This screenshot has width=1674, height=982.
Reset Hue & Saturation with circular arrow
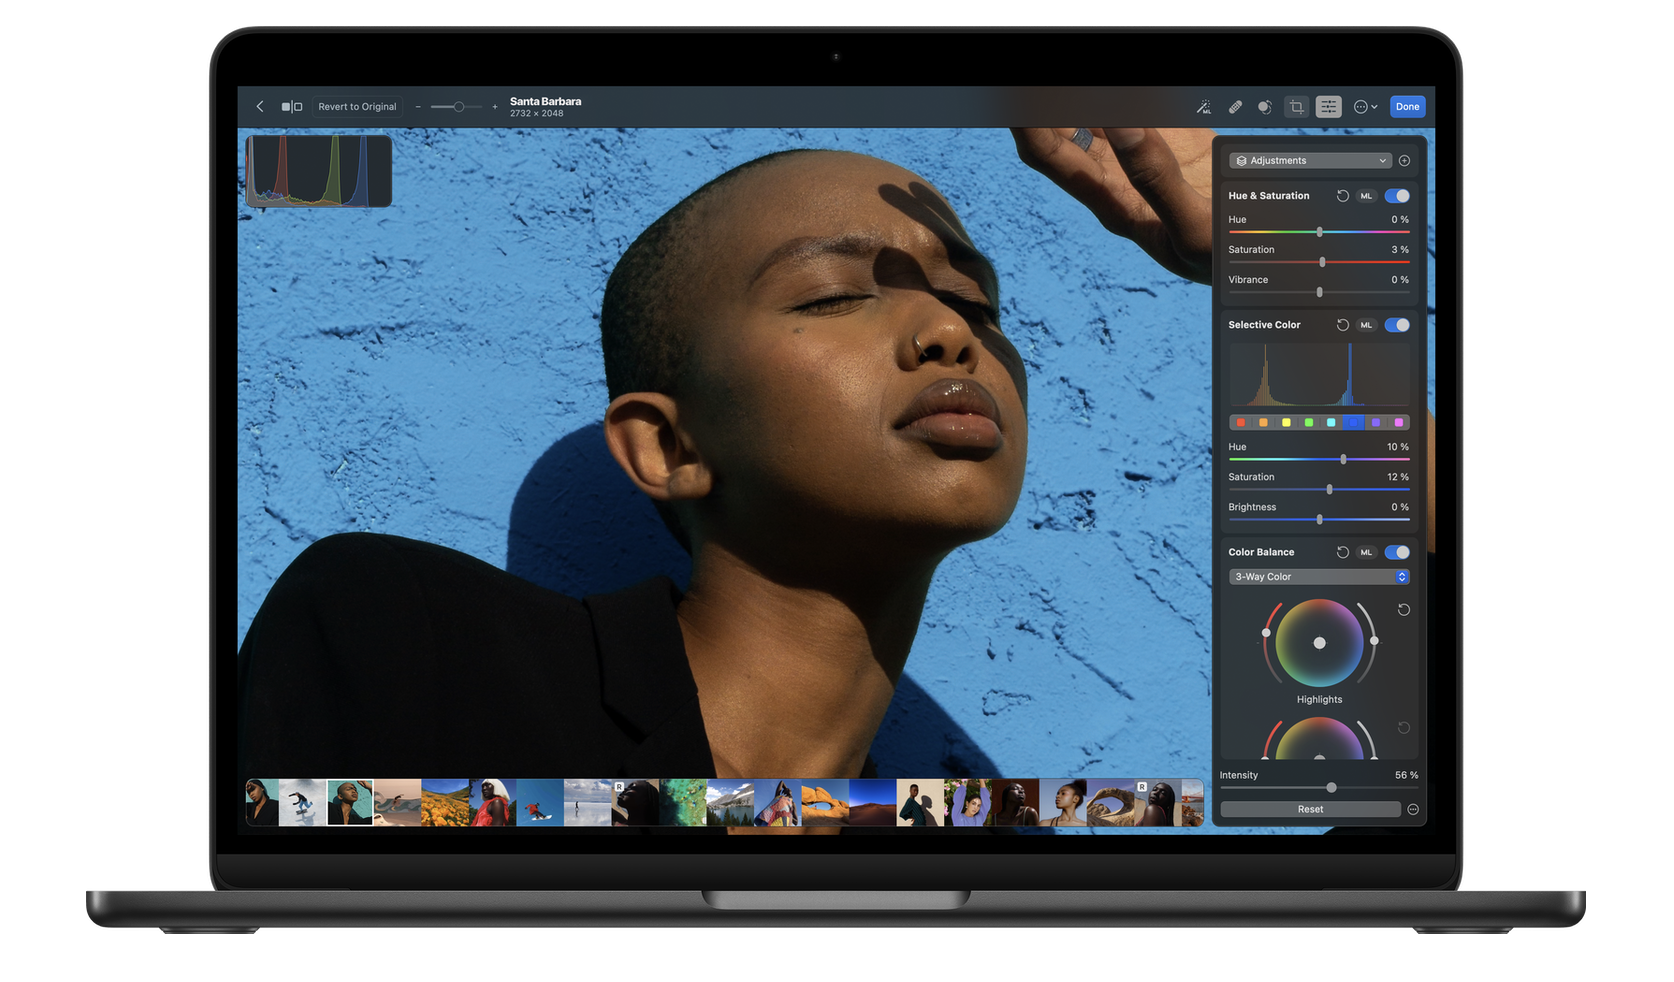1342,196
